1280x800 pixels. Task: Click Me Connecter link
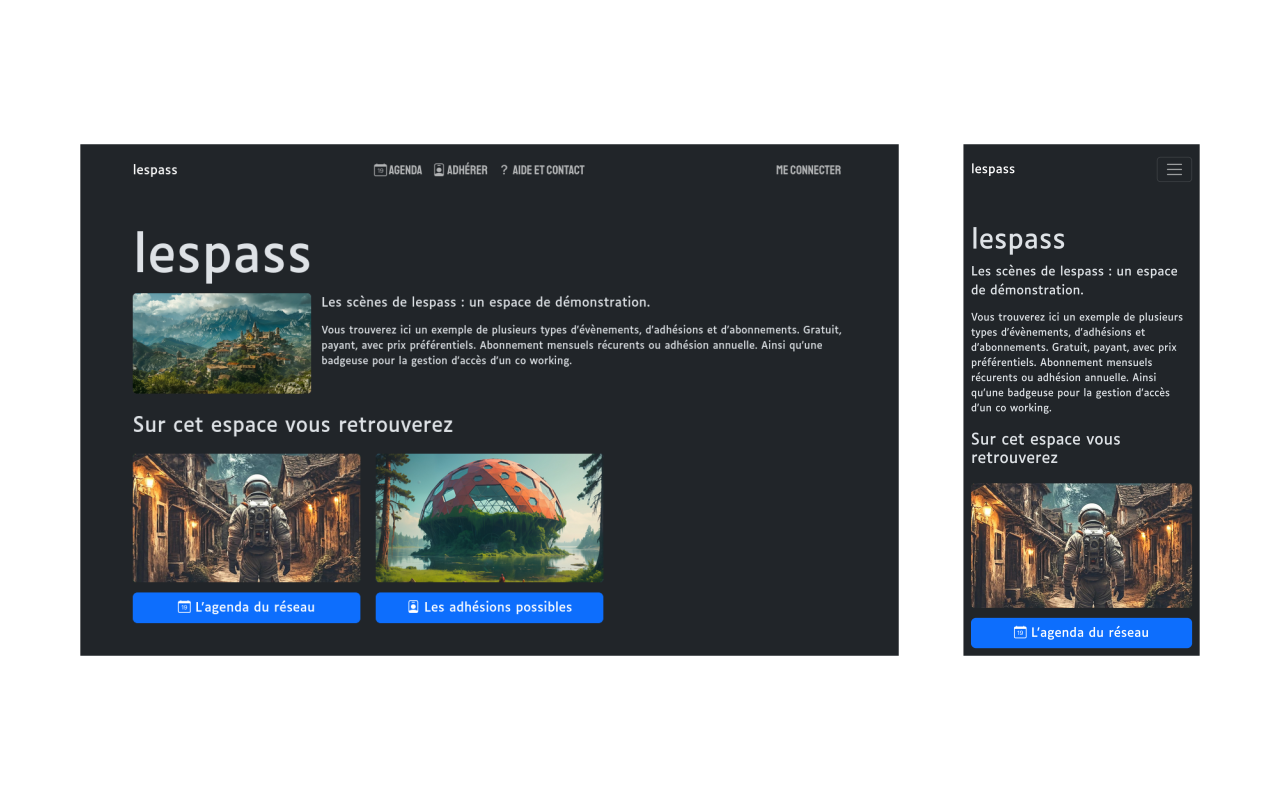[808, 170]
